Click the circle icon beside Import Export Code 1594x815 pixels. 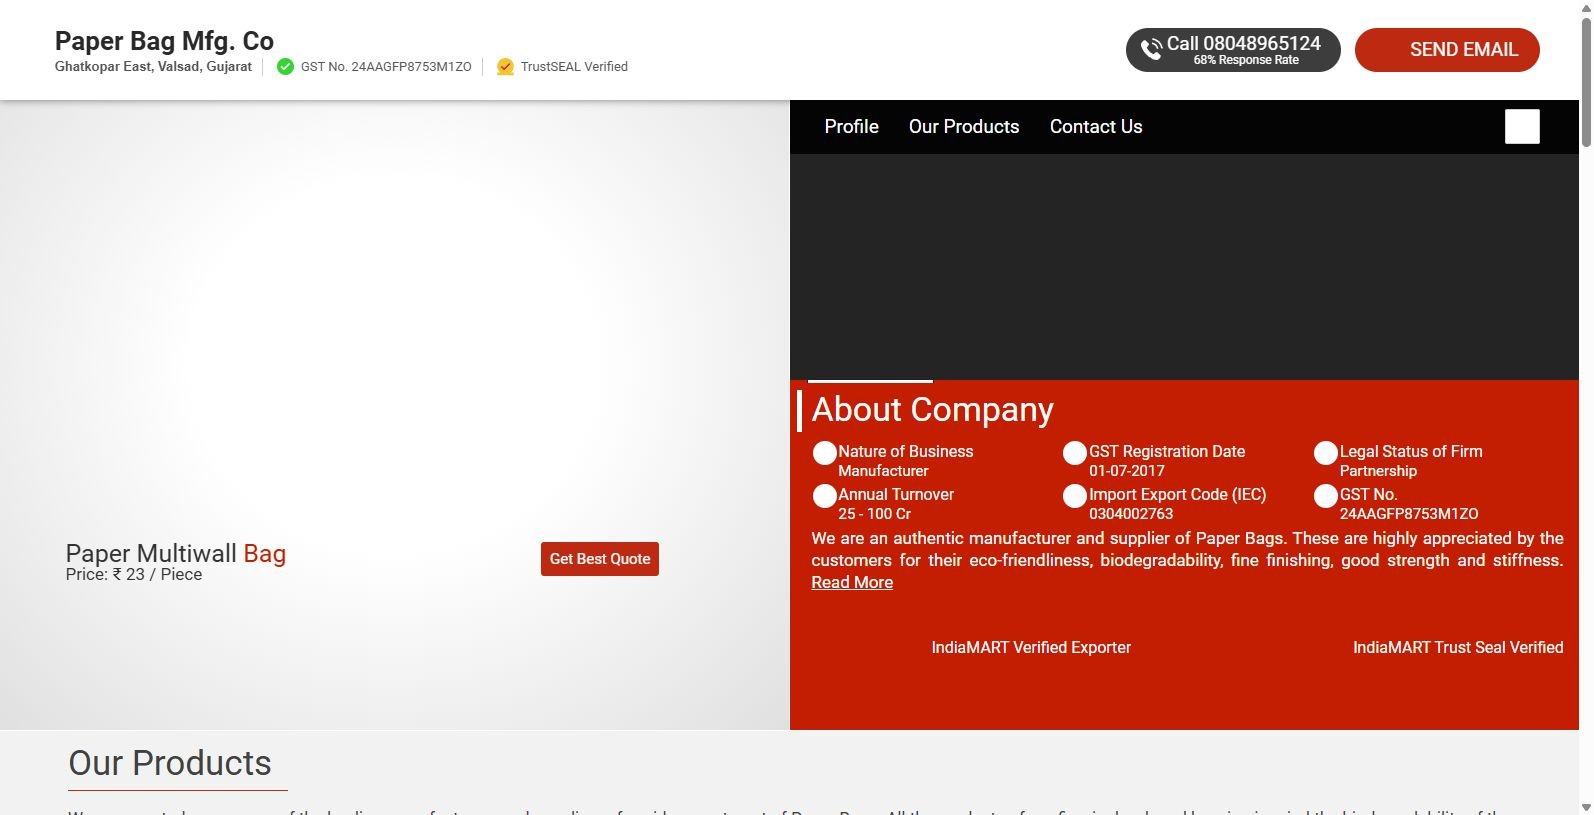point(1074,496)
